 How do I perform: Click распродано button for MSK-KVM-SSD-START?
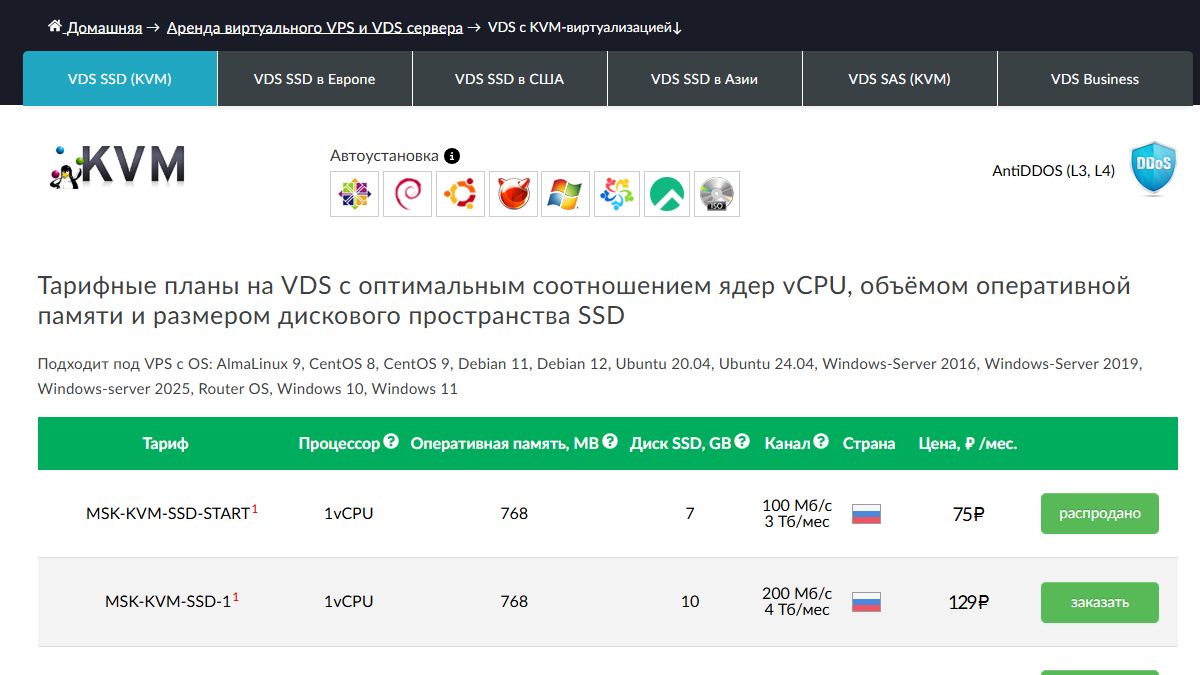tap(1100, 514)
